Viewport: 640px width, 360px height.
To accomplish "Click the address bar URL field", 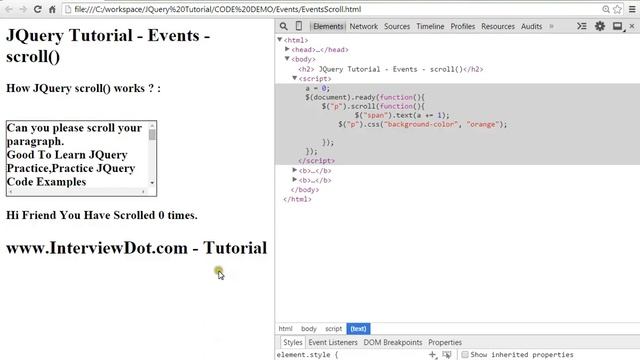I will coord(333,9).
